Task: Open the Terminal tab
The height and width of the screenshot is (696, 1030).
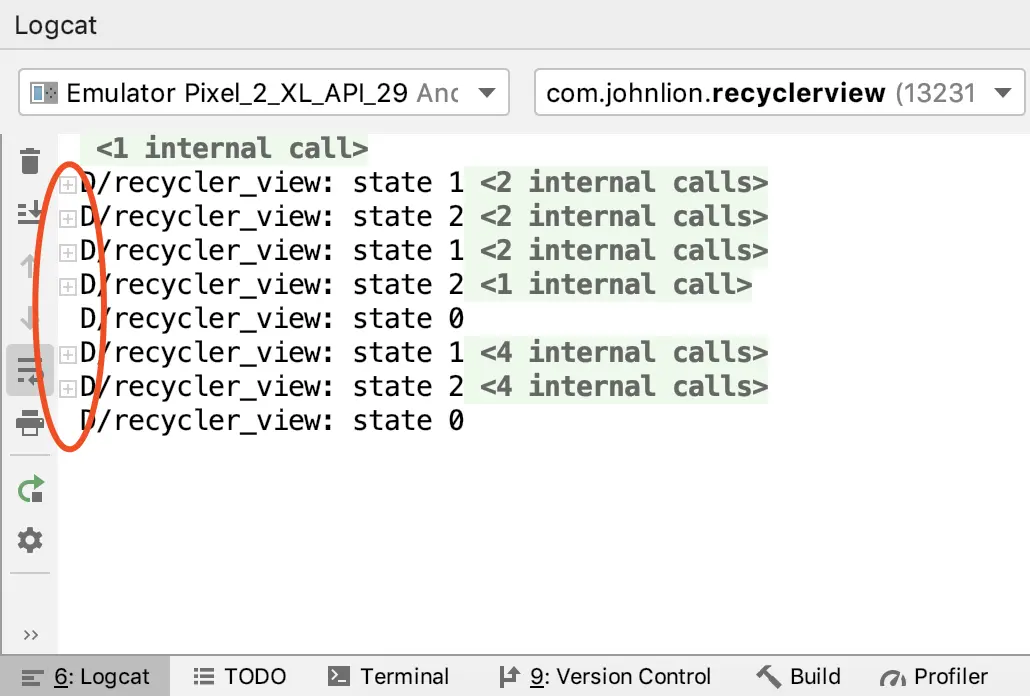Action: pos(388,676)
